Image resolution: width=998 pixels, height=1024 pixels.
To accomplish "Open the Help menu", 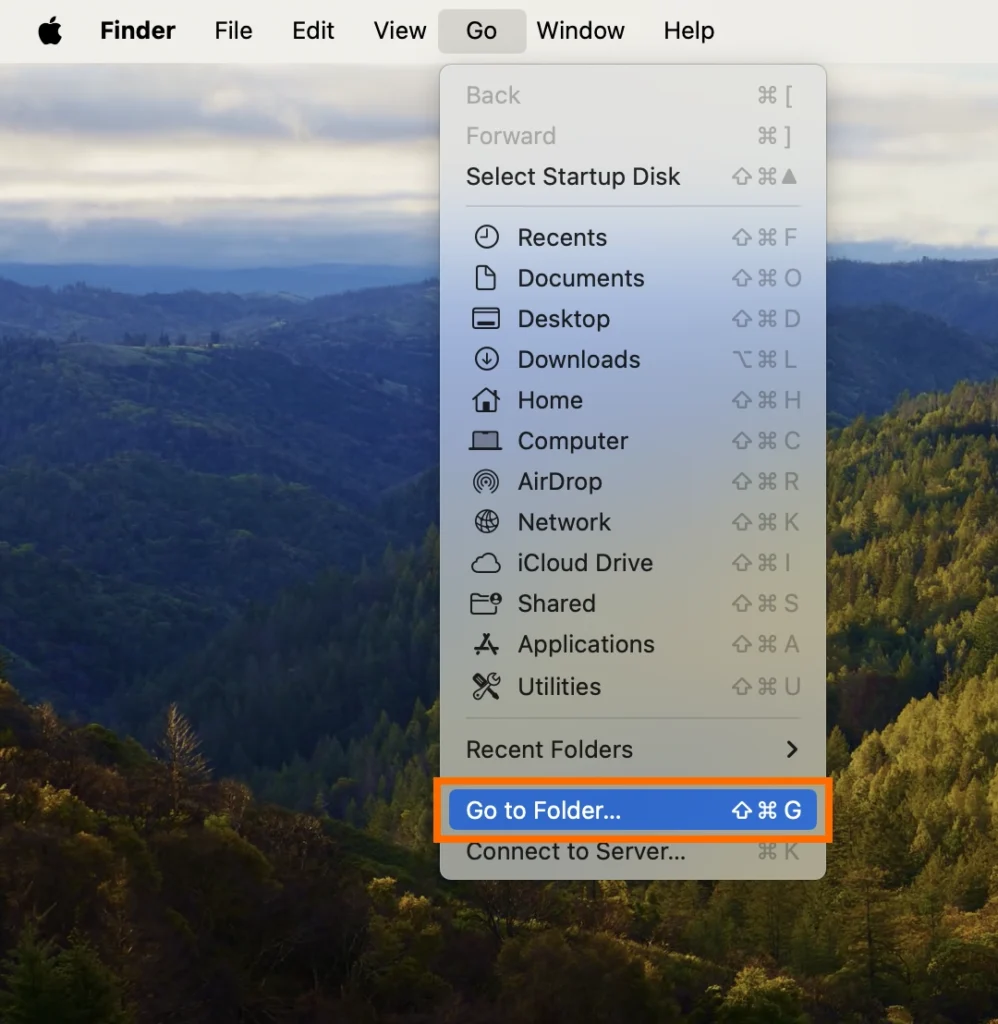I will click(689, 31).
